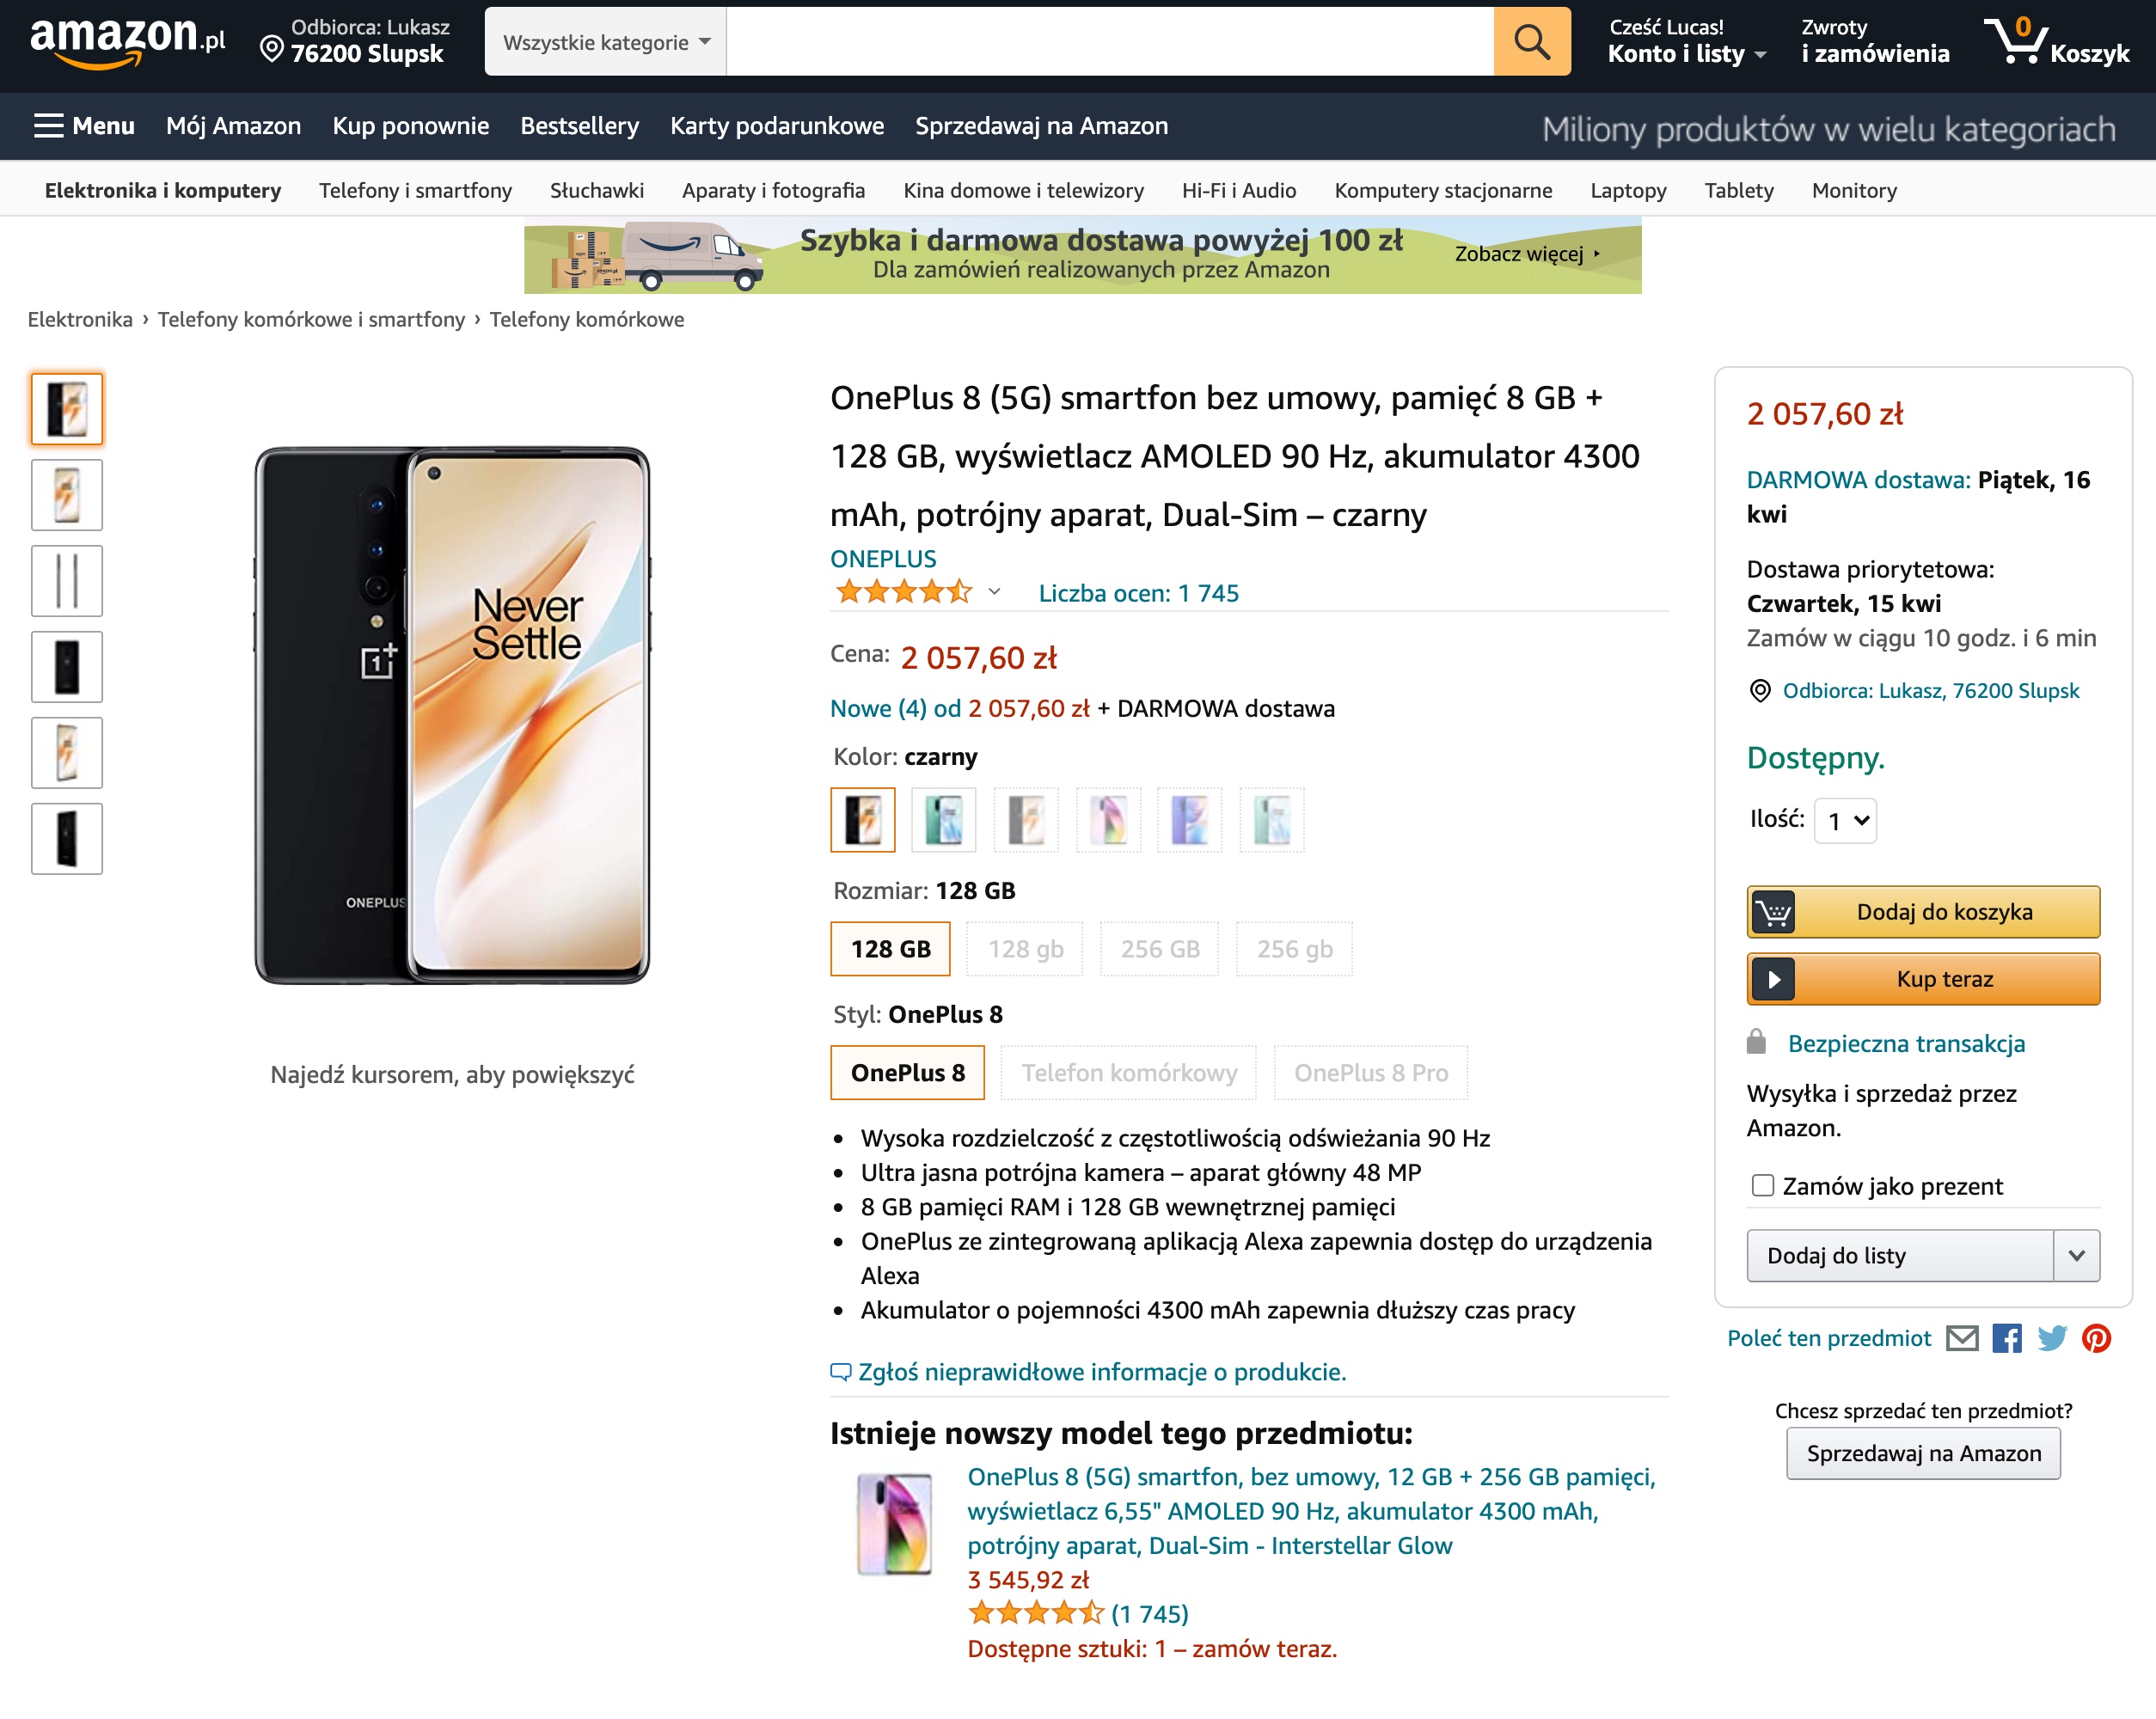Select the third product thumbnail with side views
This screenshot has height=1719, width=2156.
(67, 580)
